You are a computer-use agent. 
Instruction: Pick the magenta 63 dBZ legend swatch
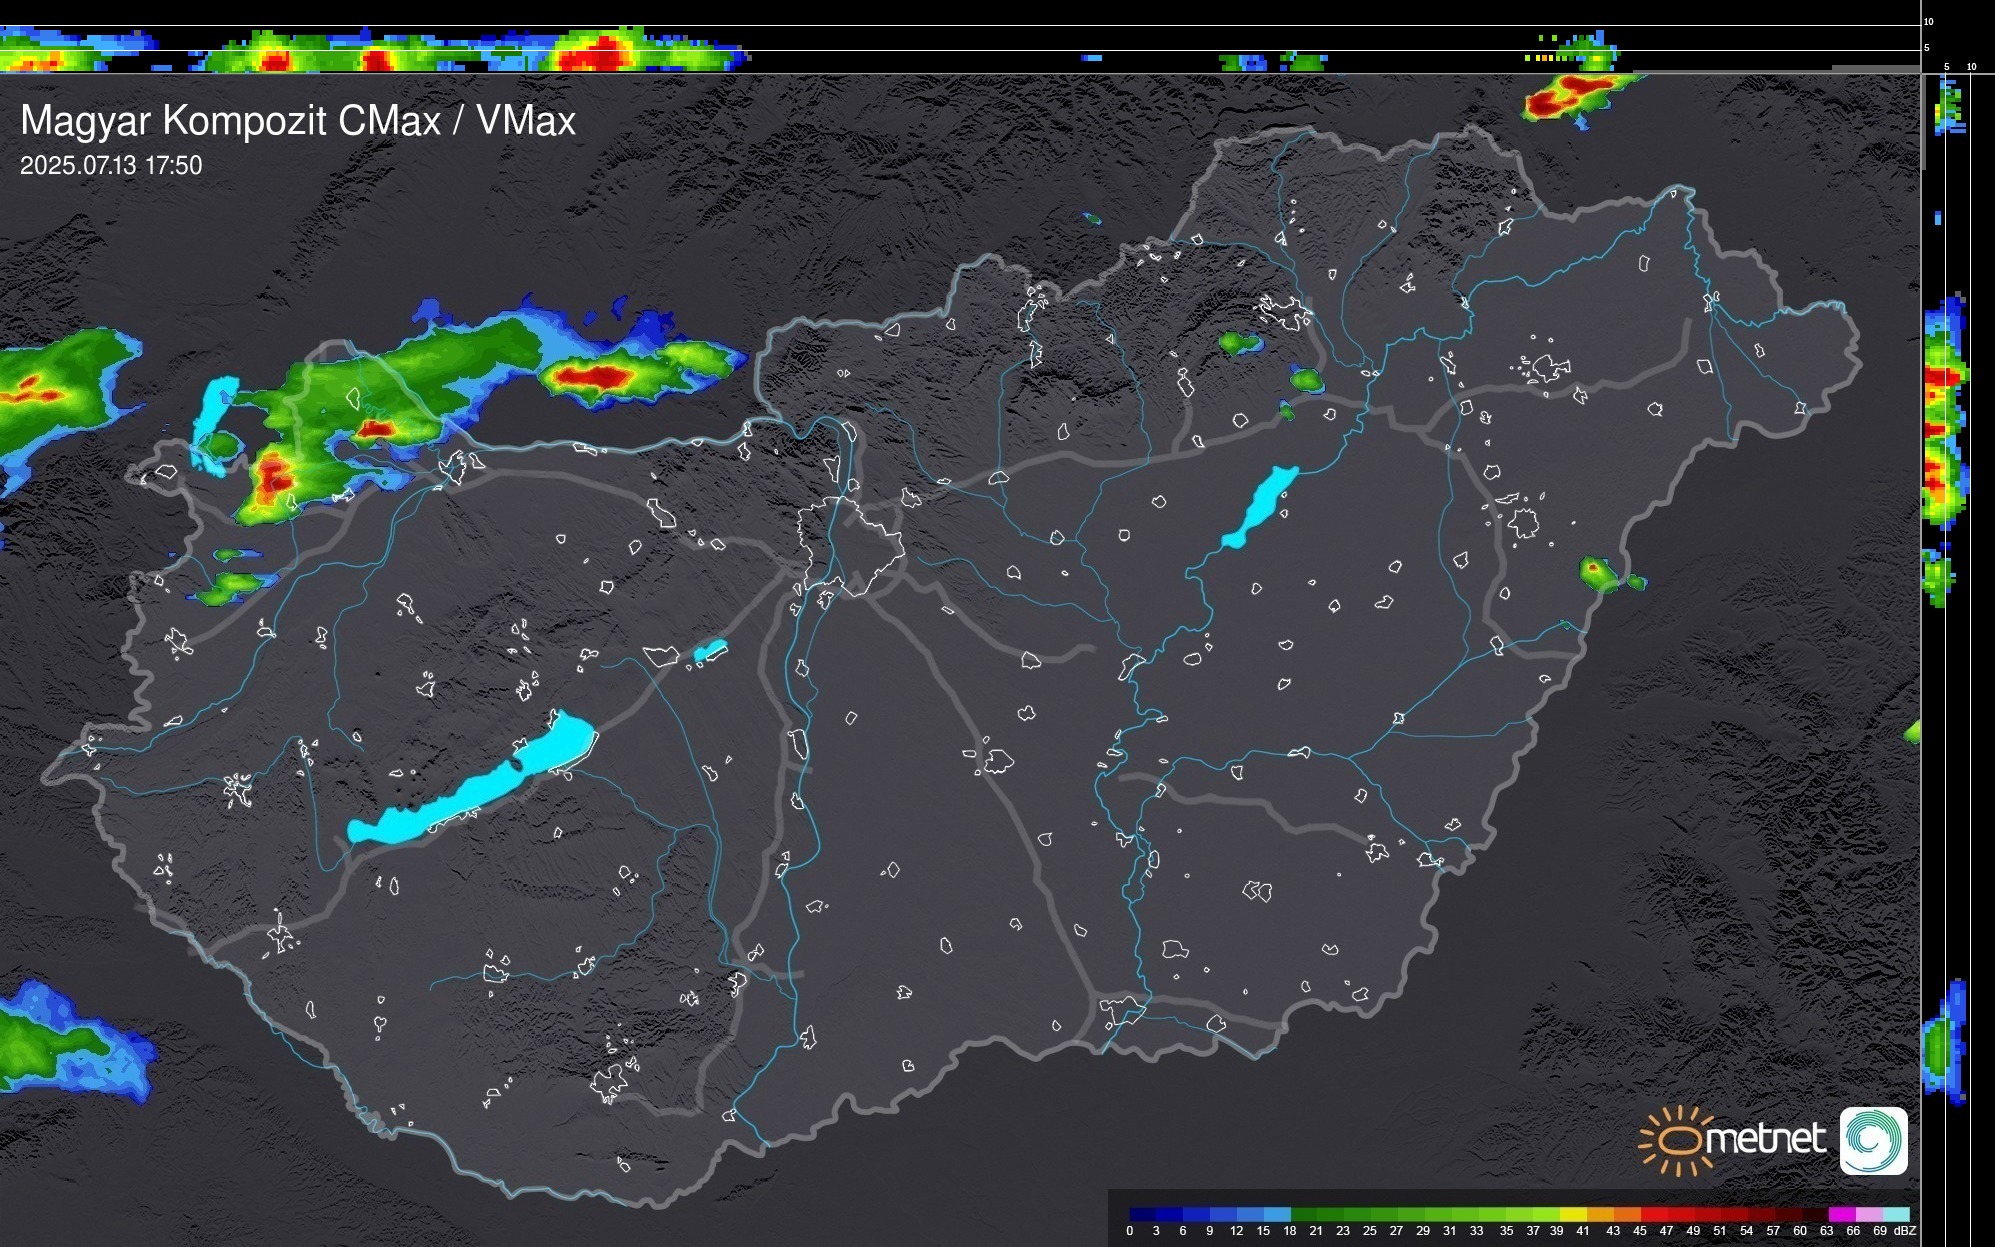[x=1841, y=1214]
